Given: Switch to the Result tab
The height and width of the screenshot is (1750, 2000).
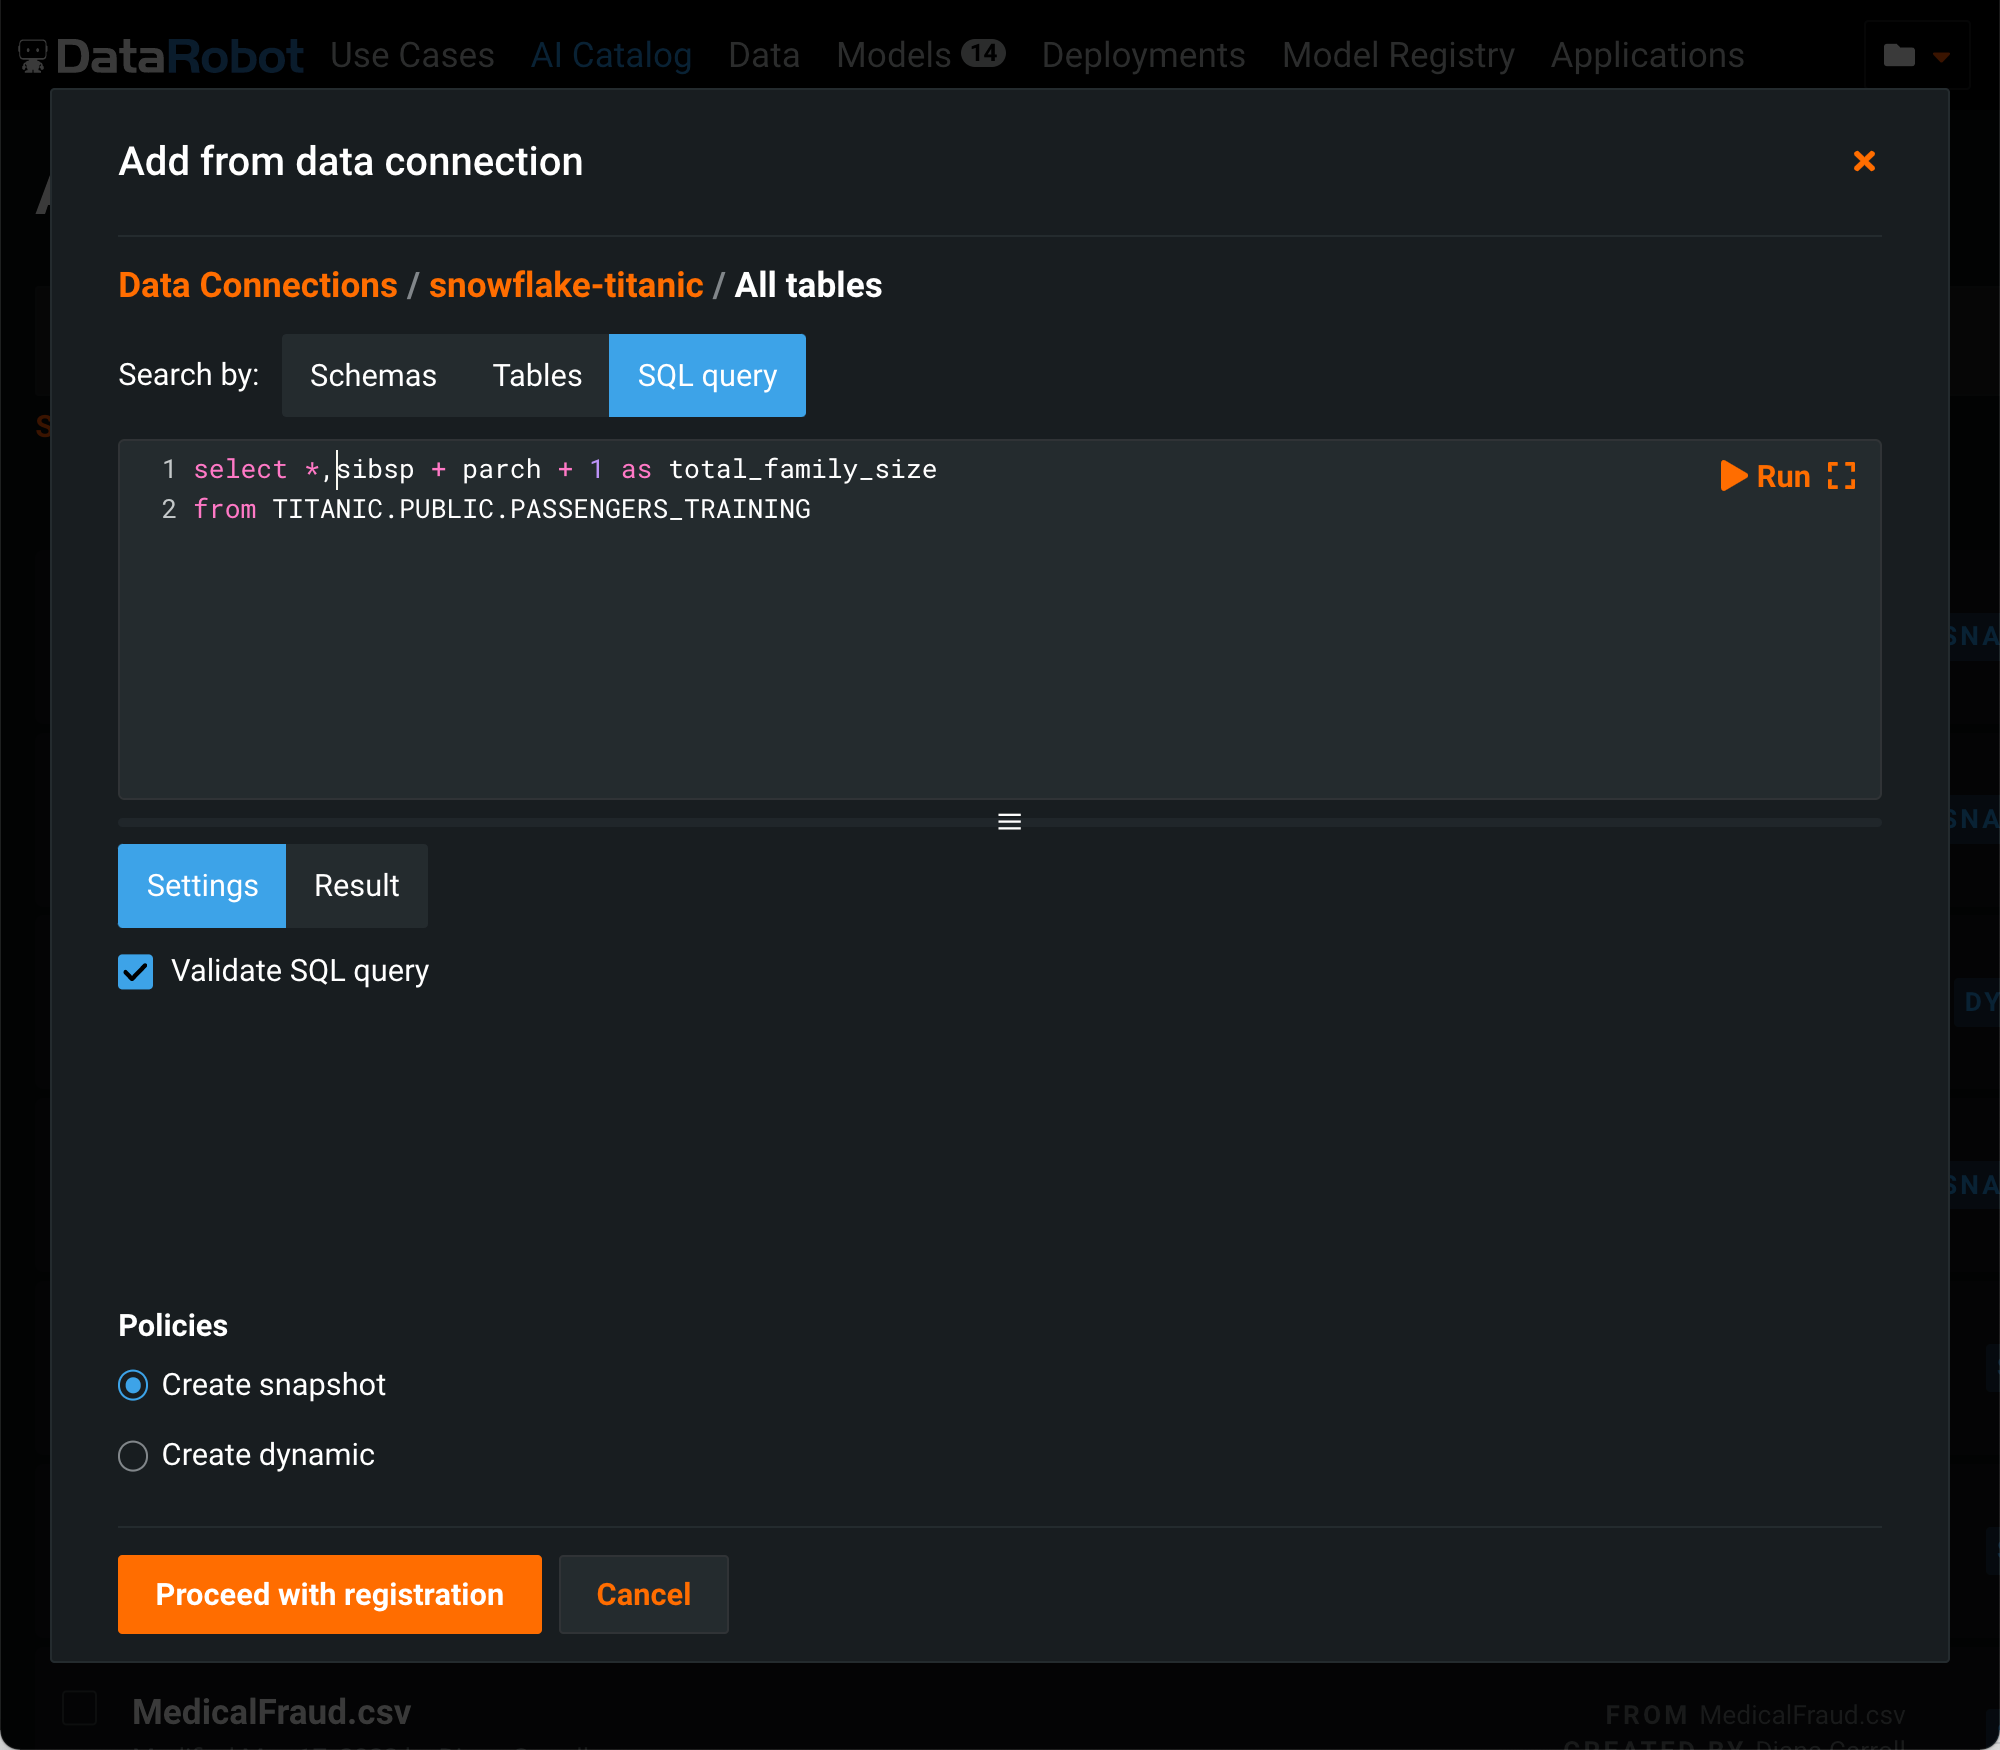Looking at the screenshot, I should 356,886.
